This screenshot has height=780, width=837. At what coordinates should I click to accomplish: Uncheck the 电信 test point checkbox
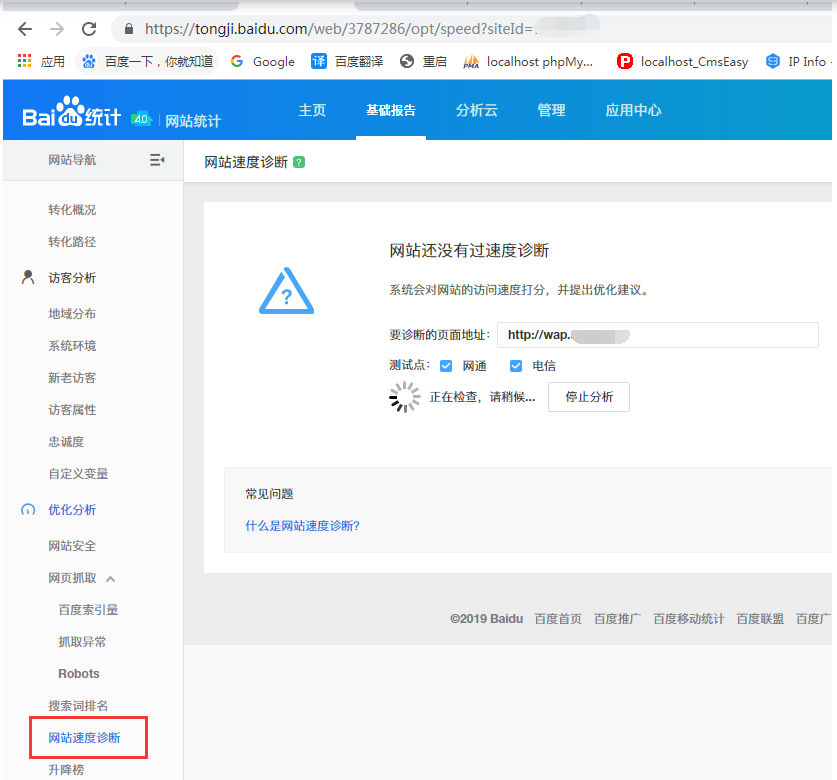point(516,366)
